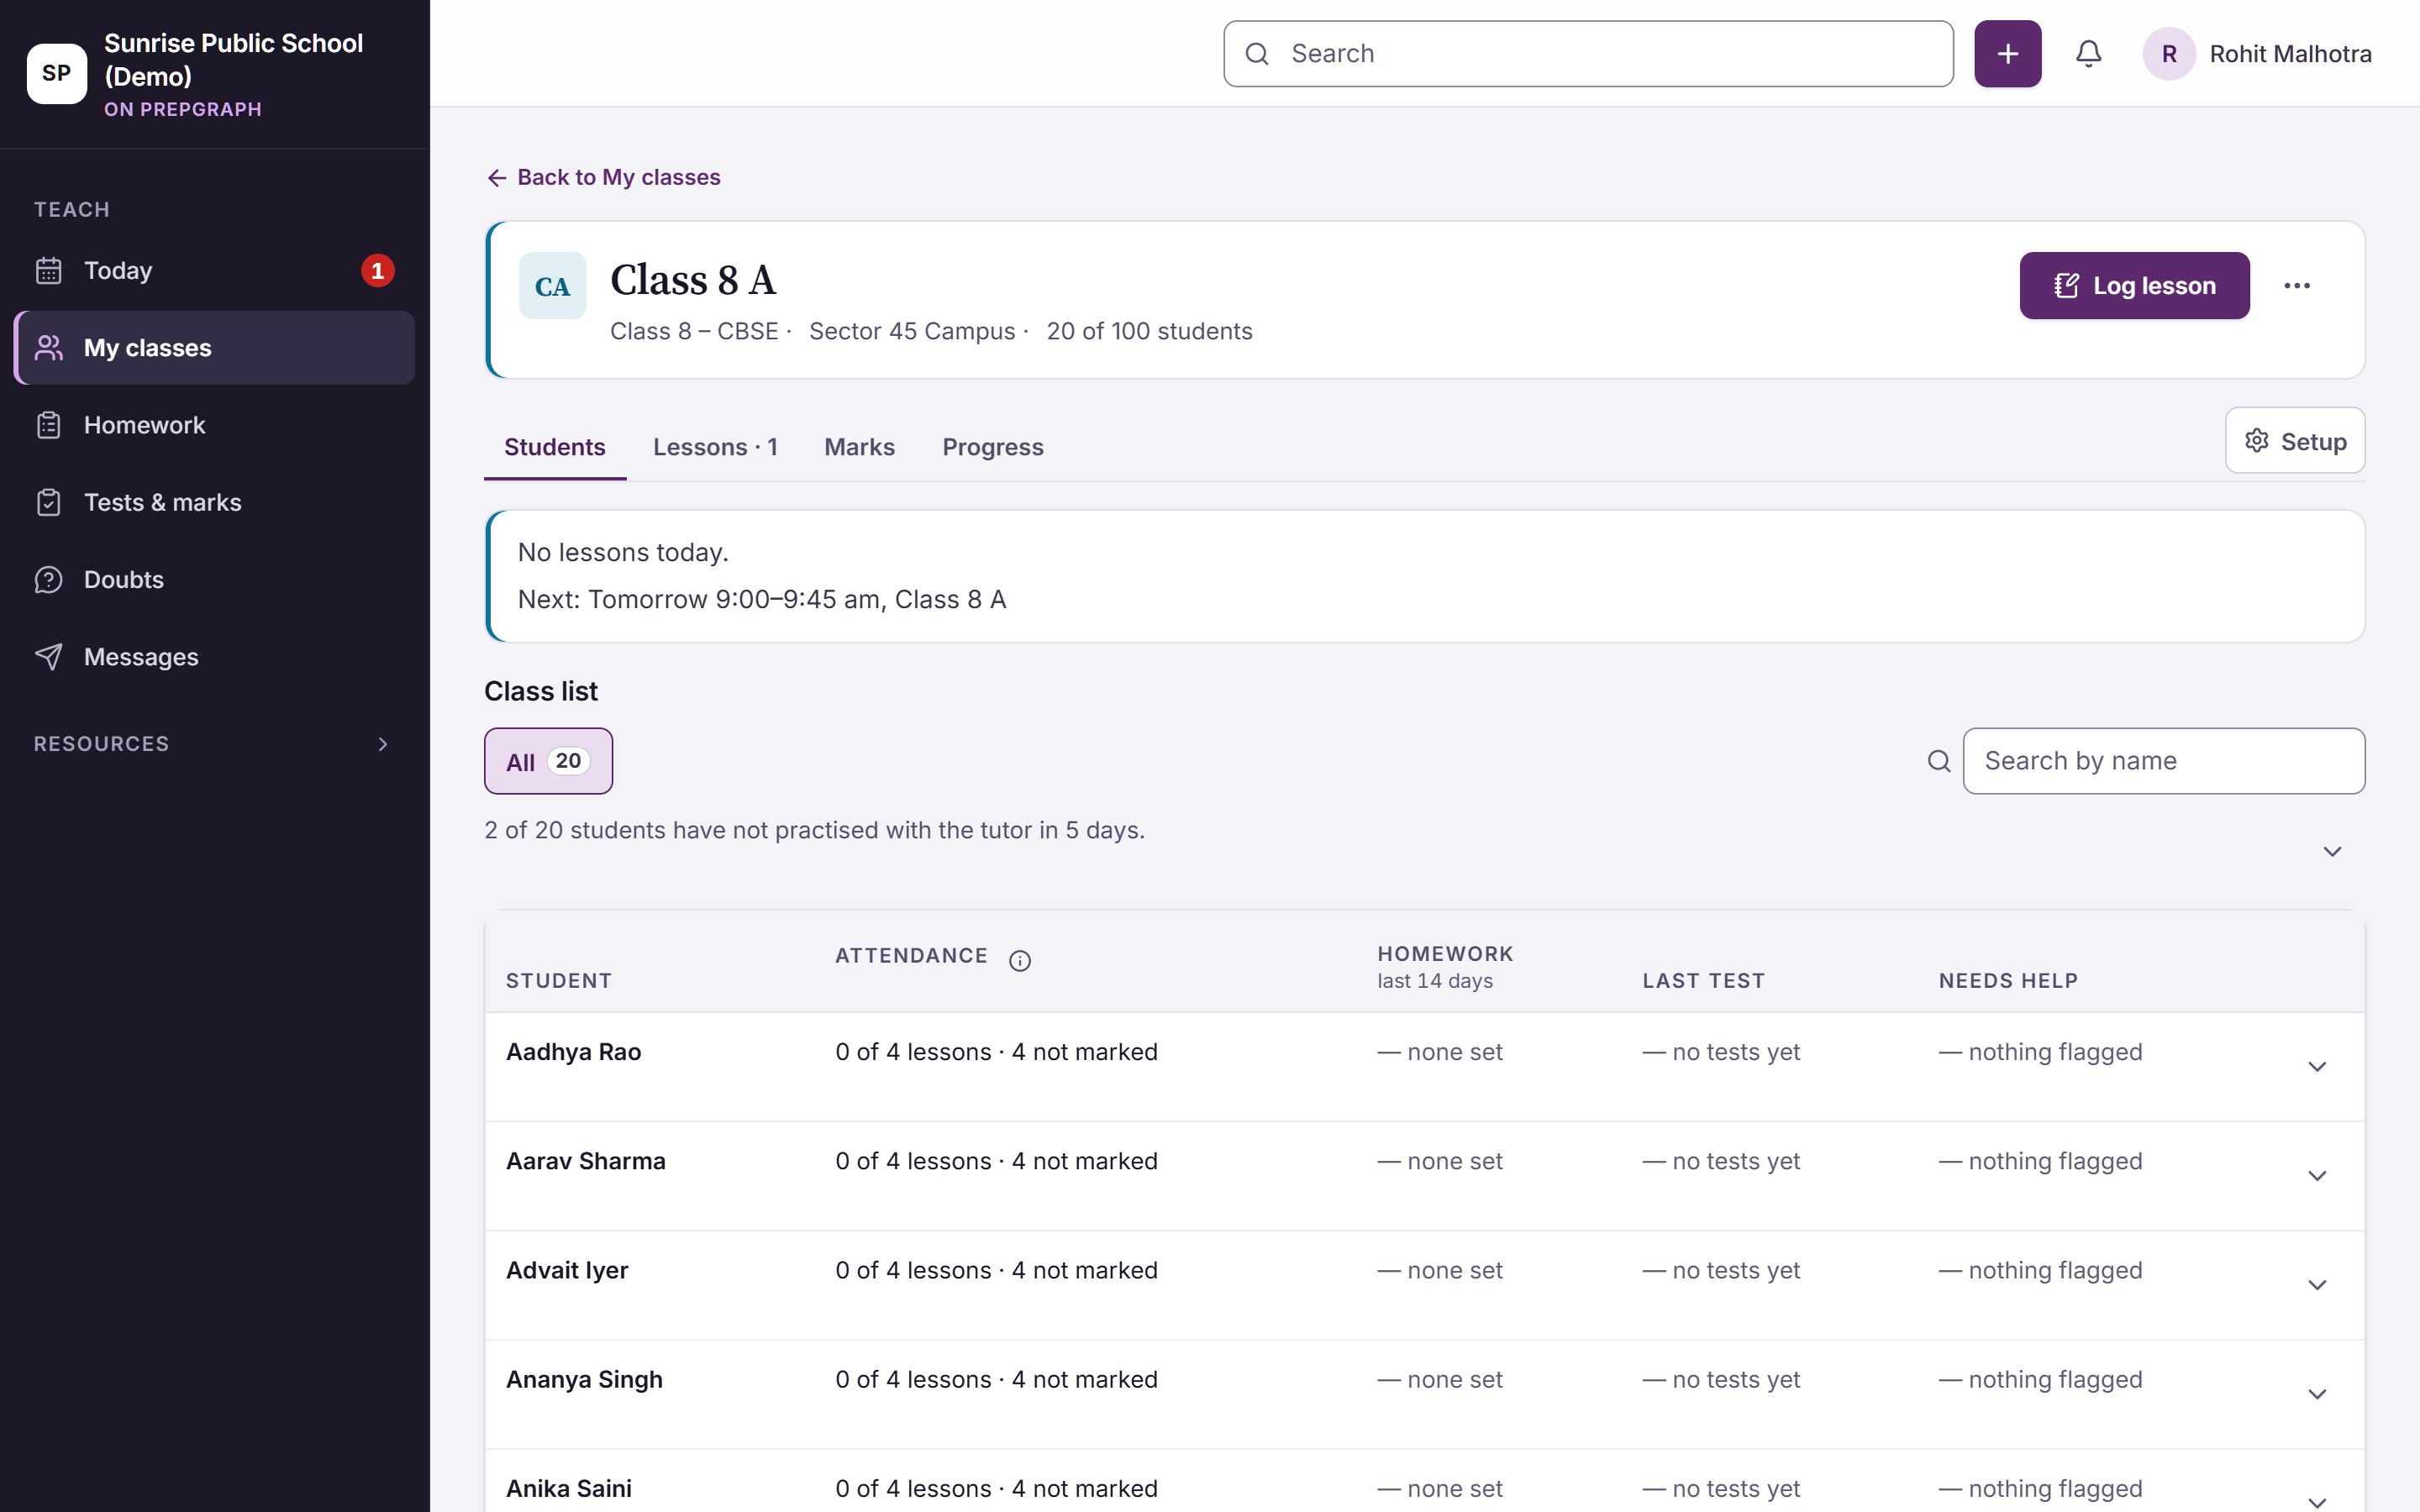Click the My classes people icon
The image size is (2420, 1512).
click(x=49, y=348)
